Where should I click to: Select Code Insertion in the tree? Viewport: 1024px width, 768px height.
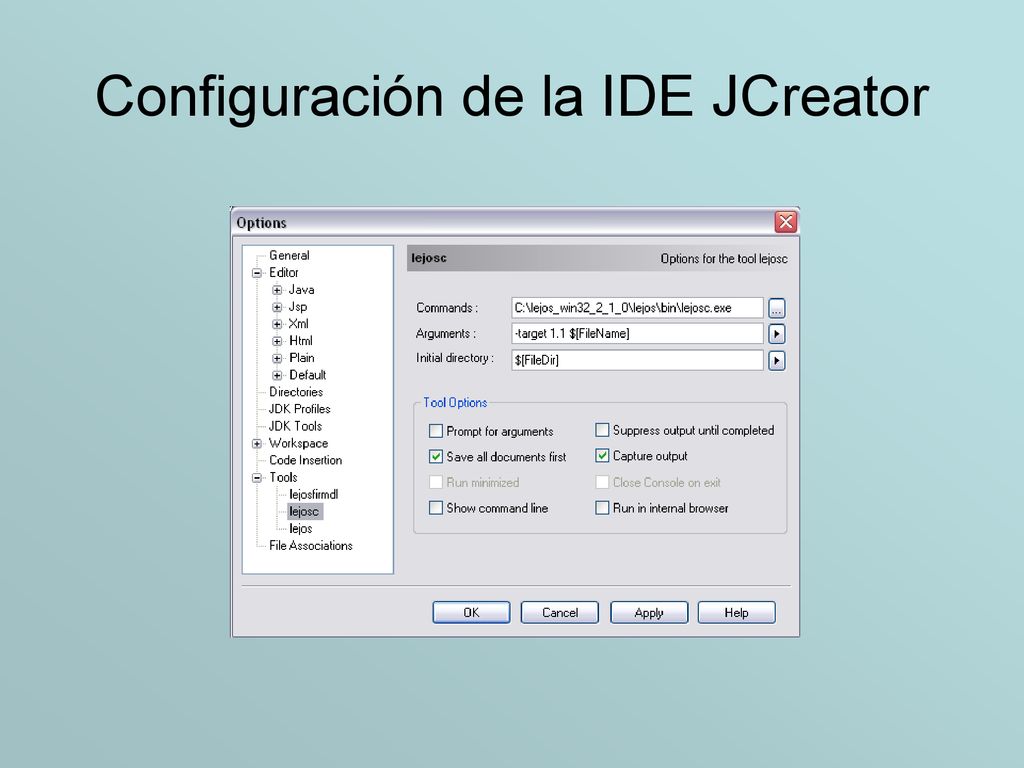pyautogui.click(x=306, y=460)
